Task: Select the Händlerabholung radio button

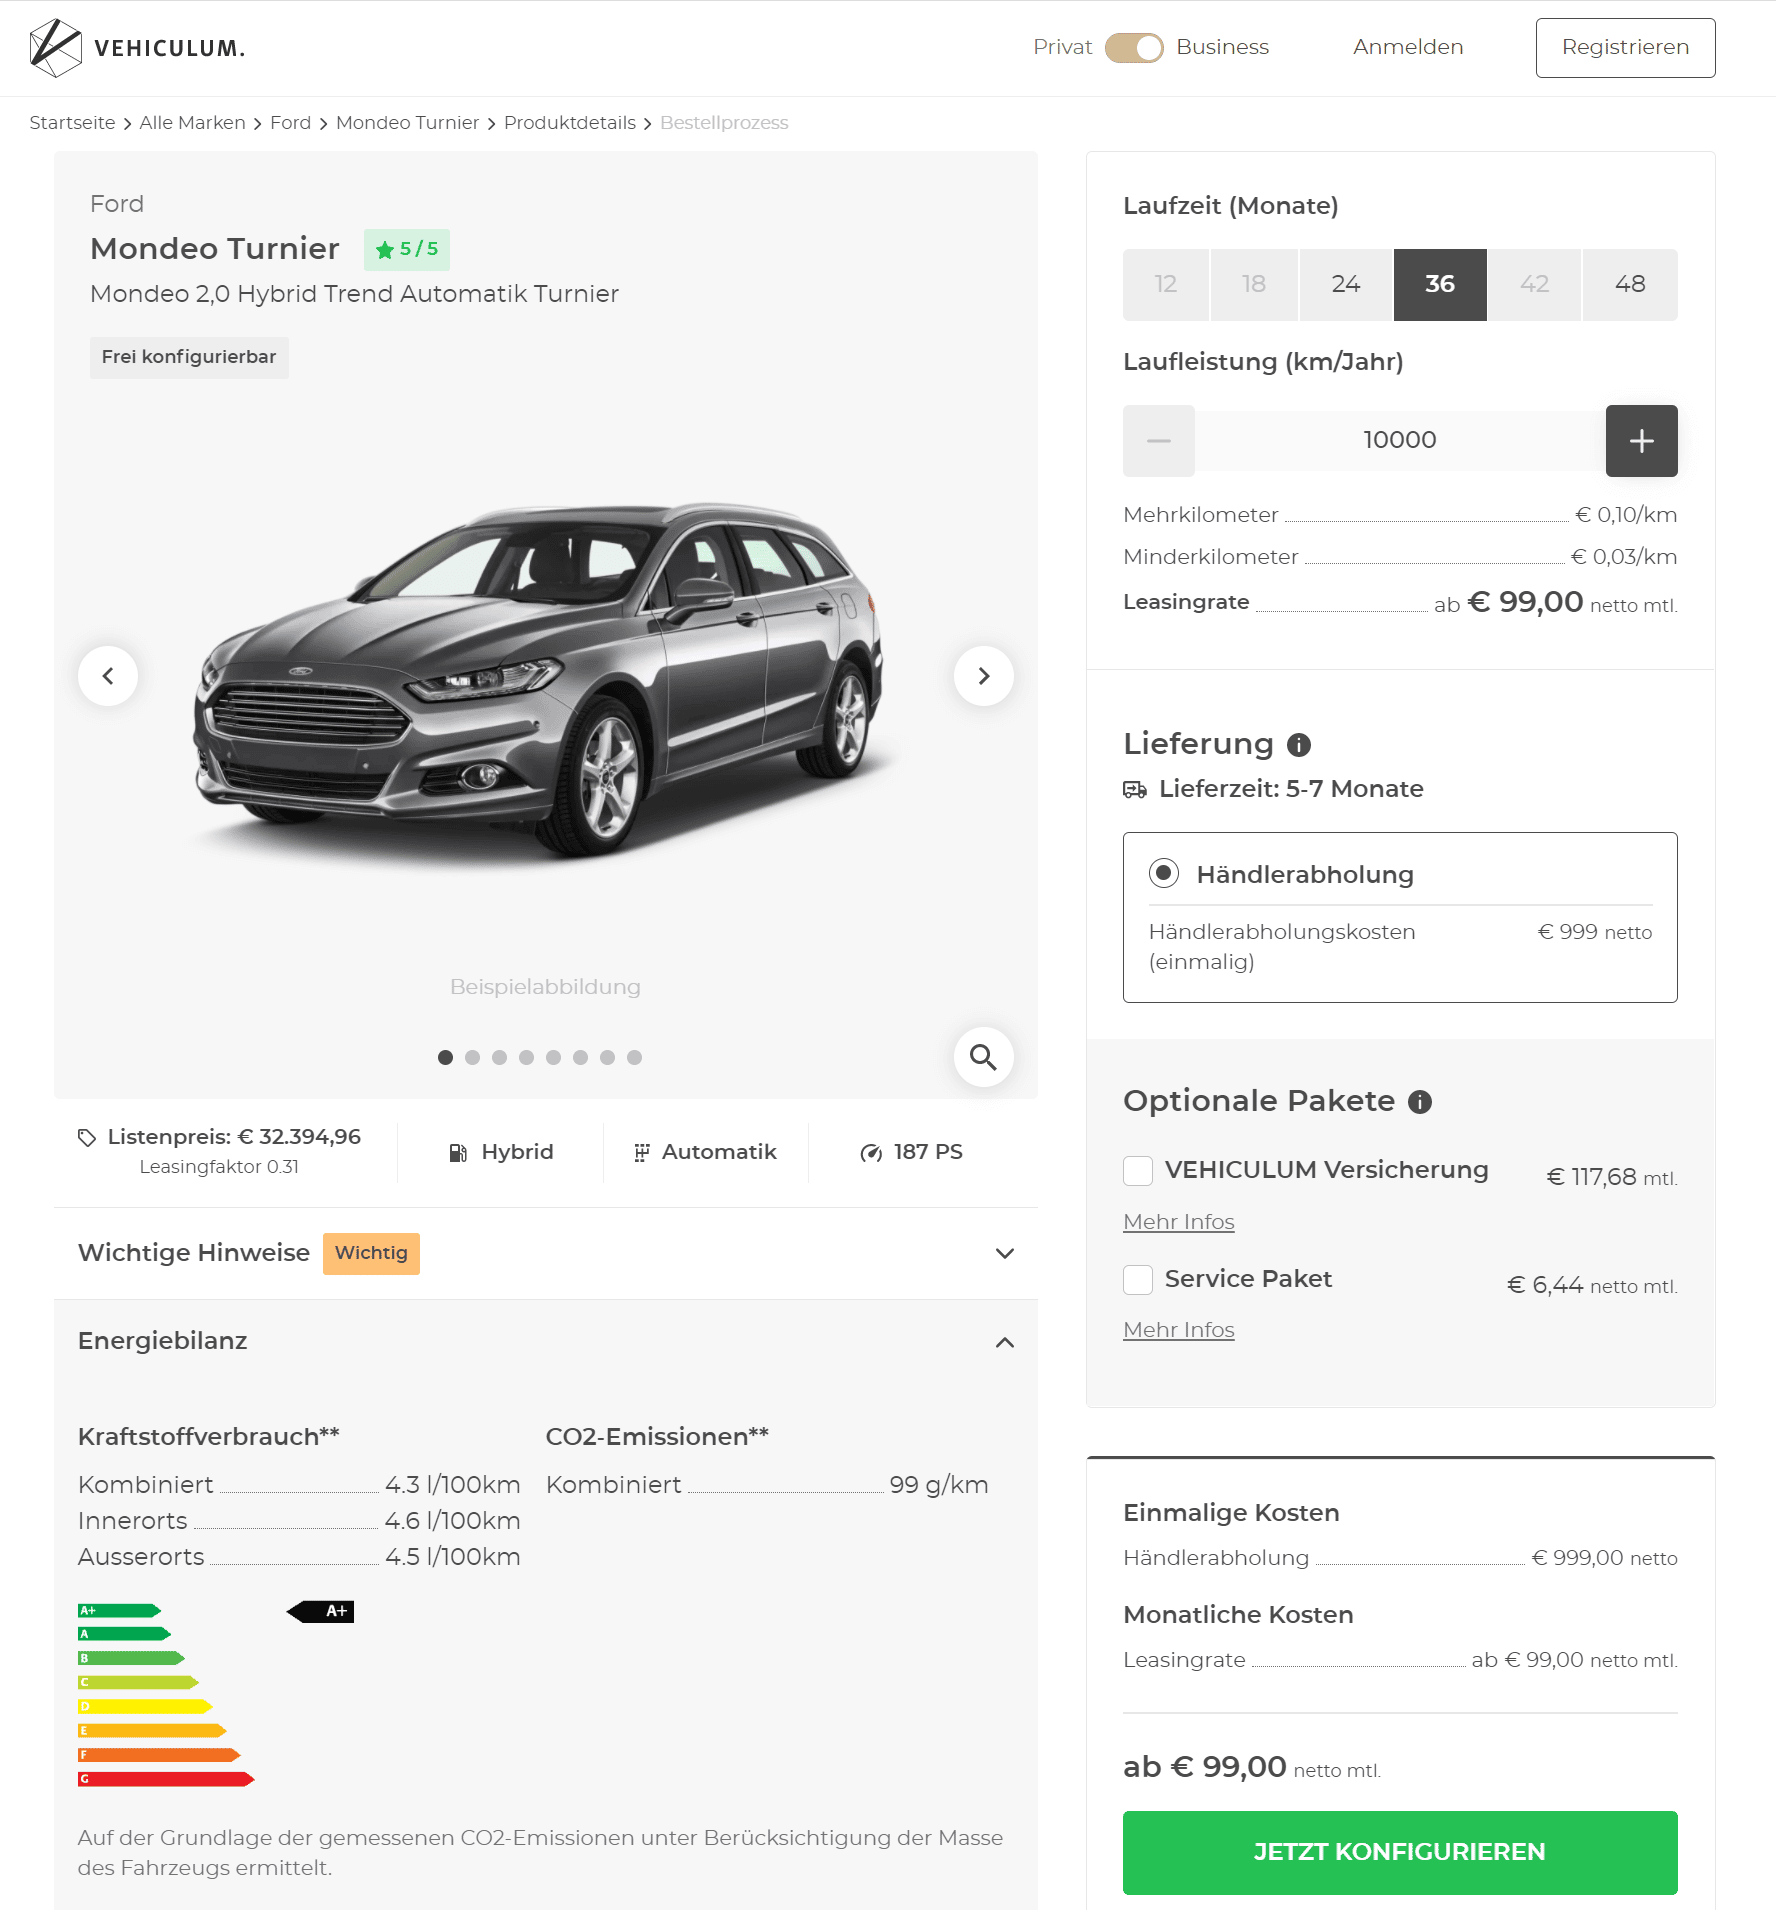Action: coord(1164,873)
